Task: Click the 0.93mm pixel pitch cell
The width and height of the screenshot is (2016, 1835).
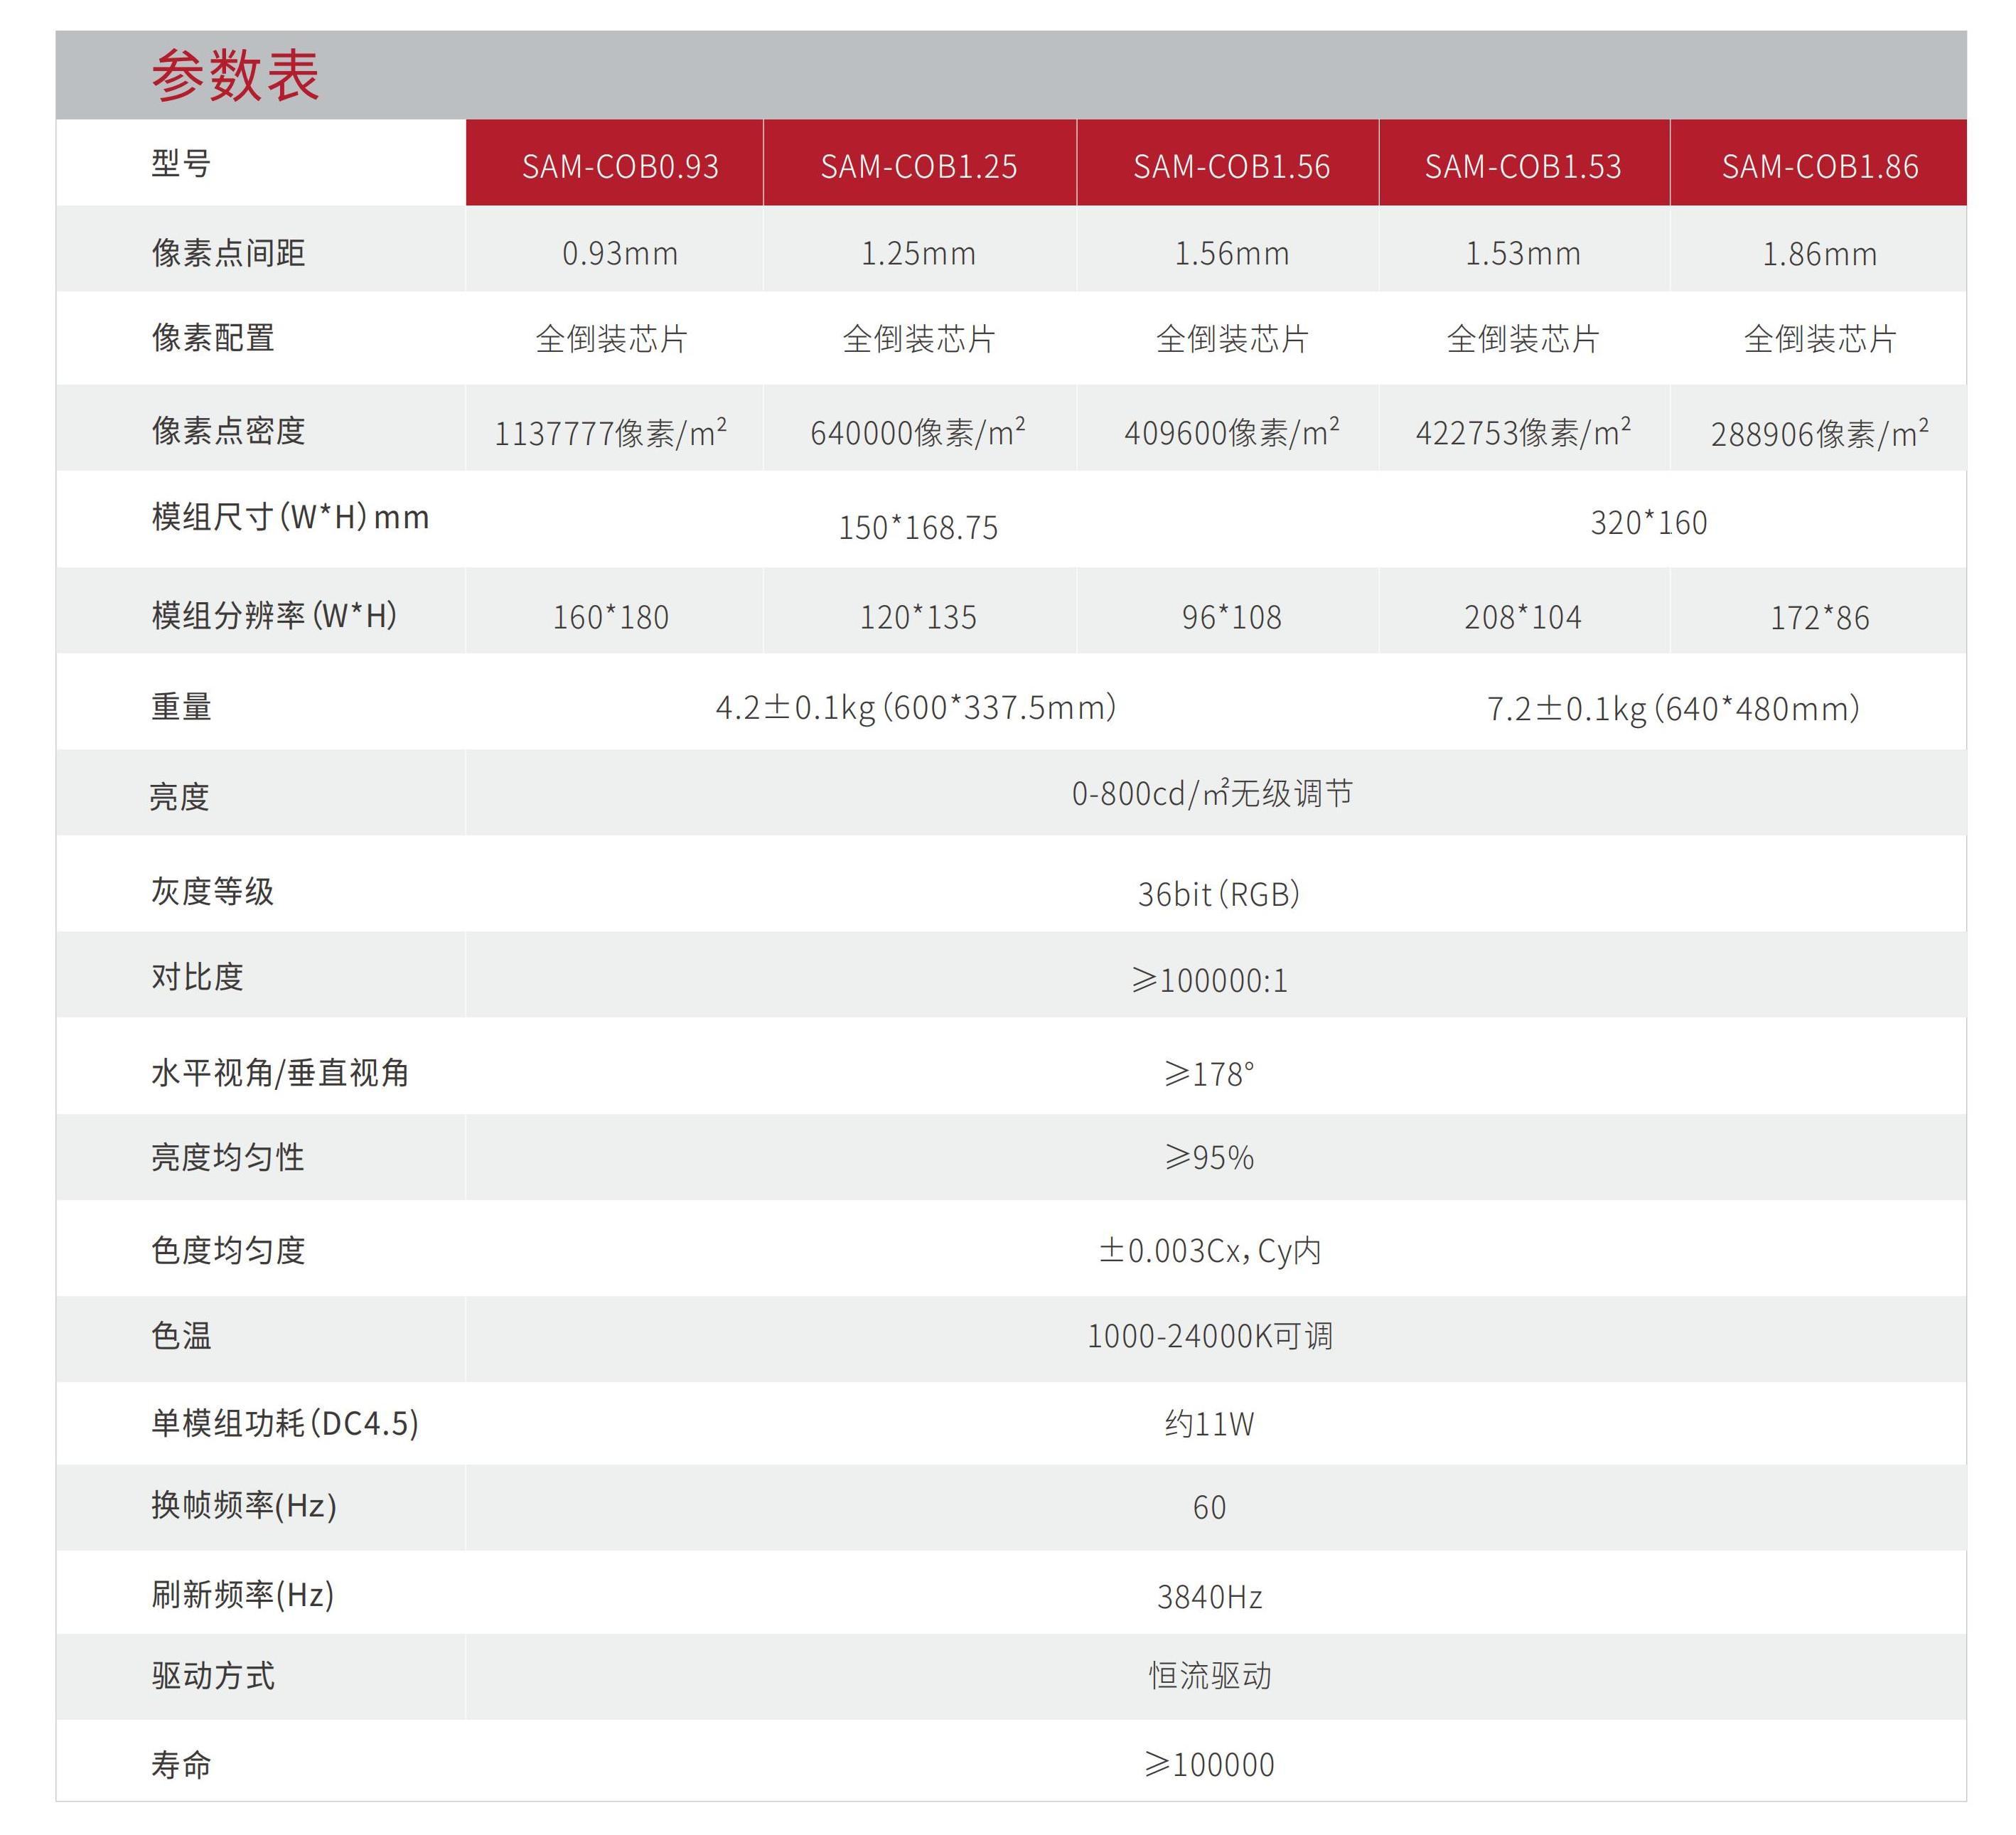Action: click(x=620, y=253)
